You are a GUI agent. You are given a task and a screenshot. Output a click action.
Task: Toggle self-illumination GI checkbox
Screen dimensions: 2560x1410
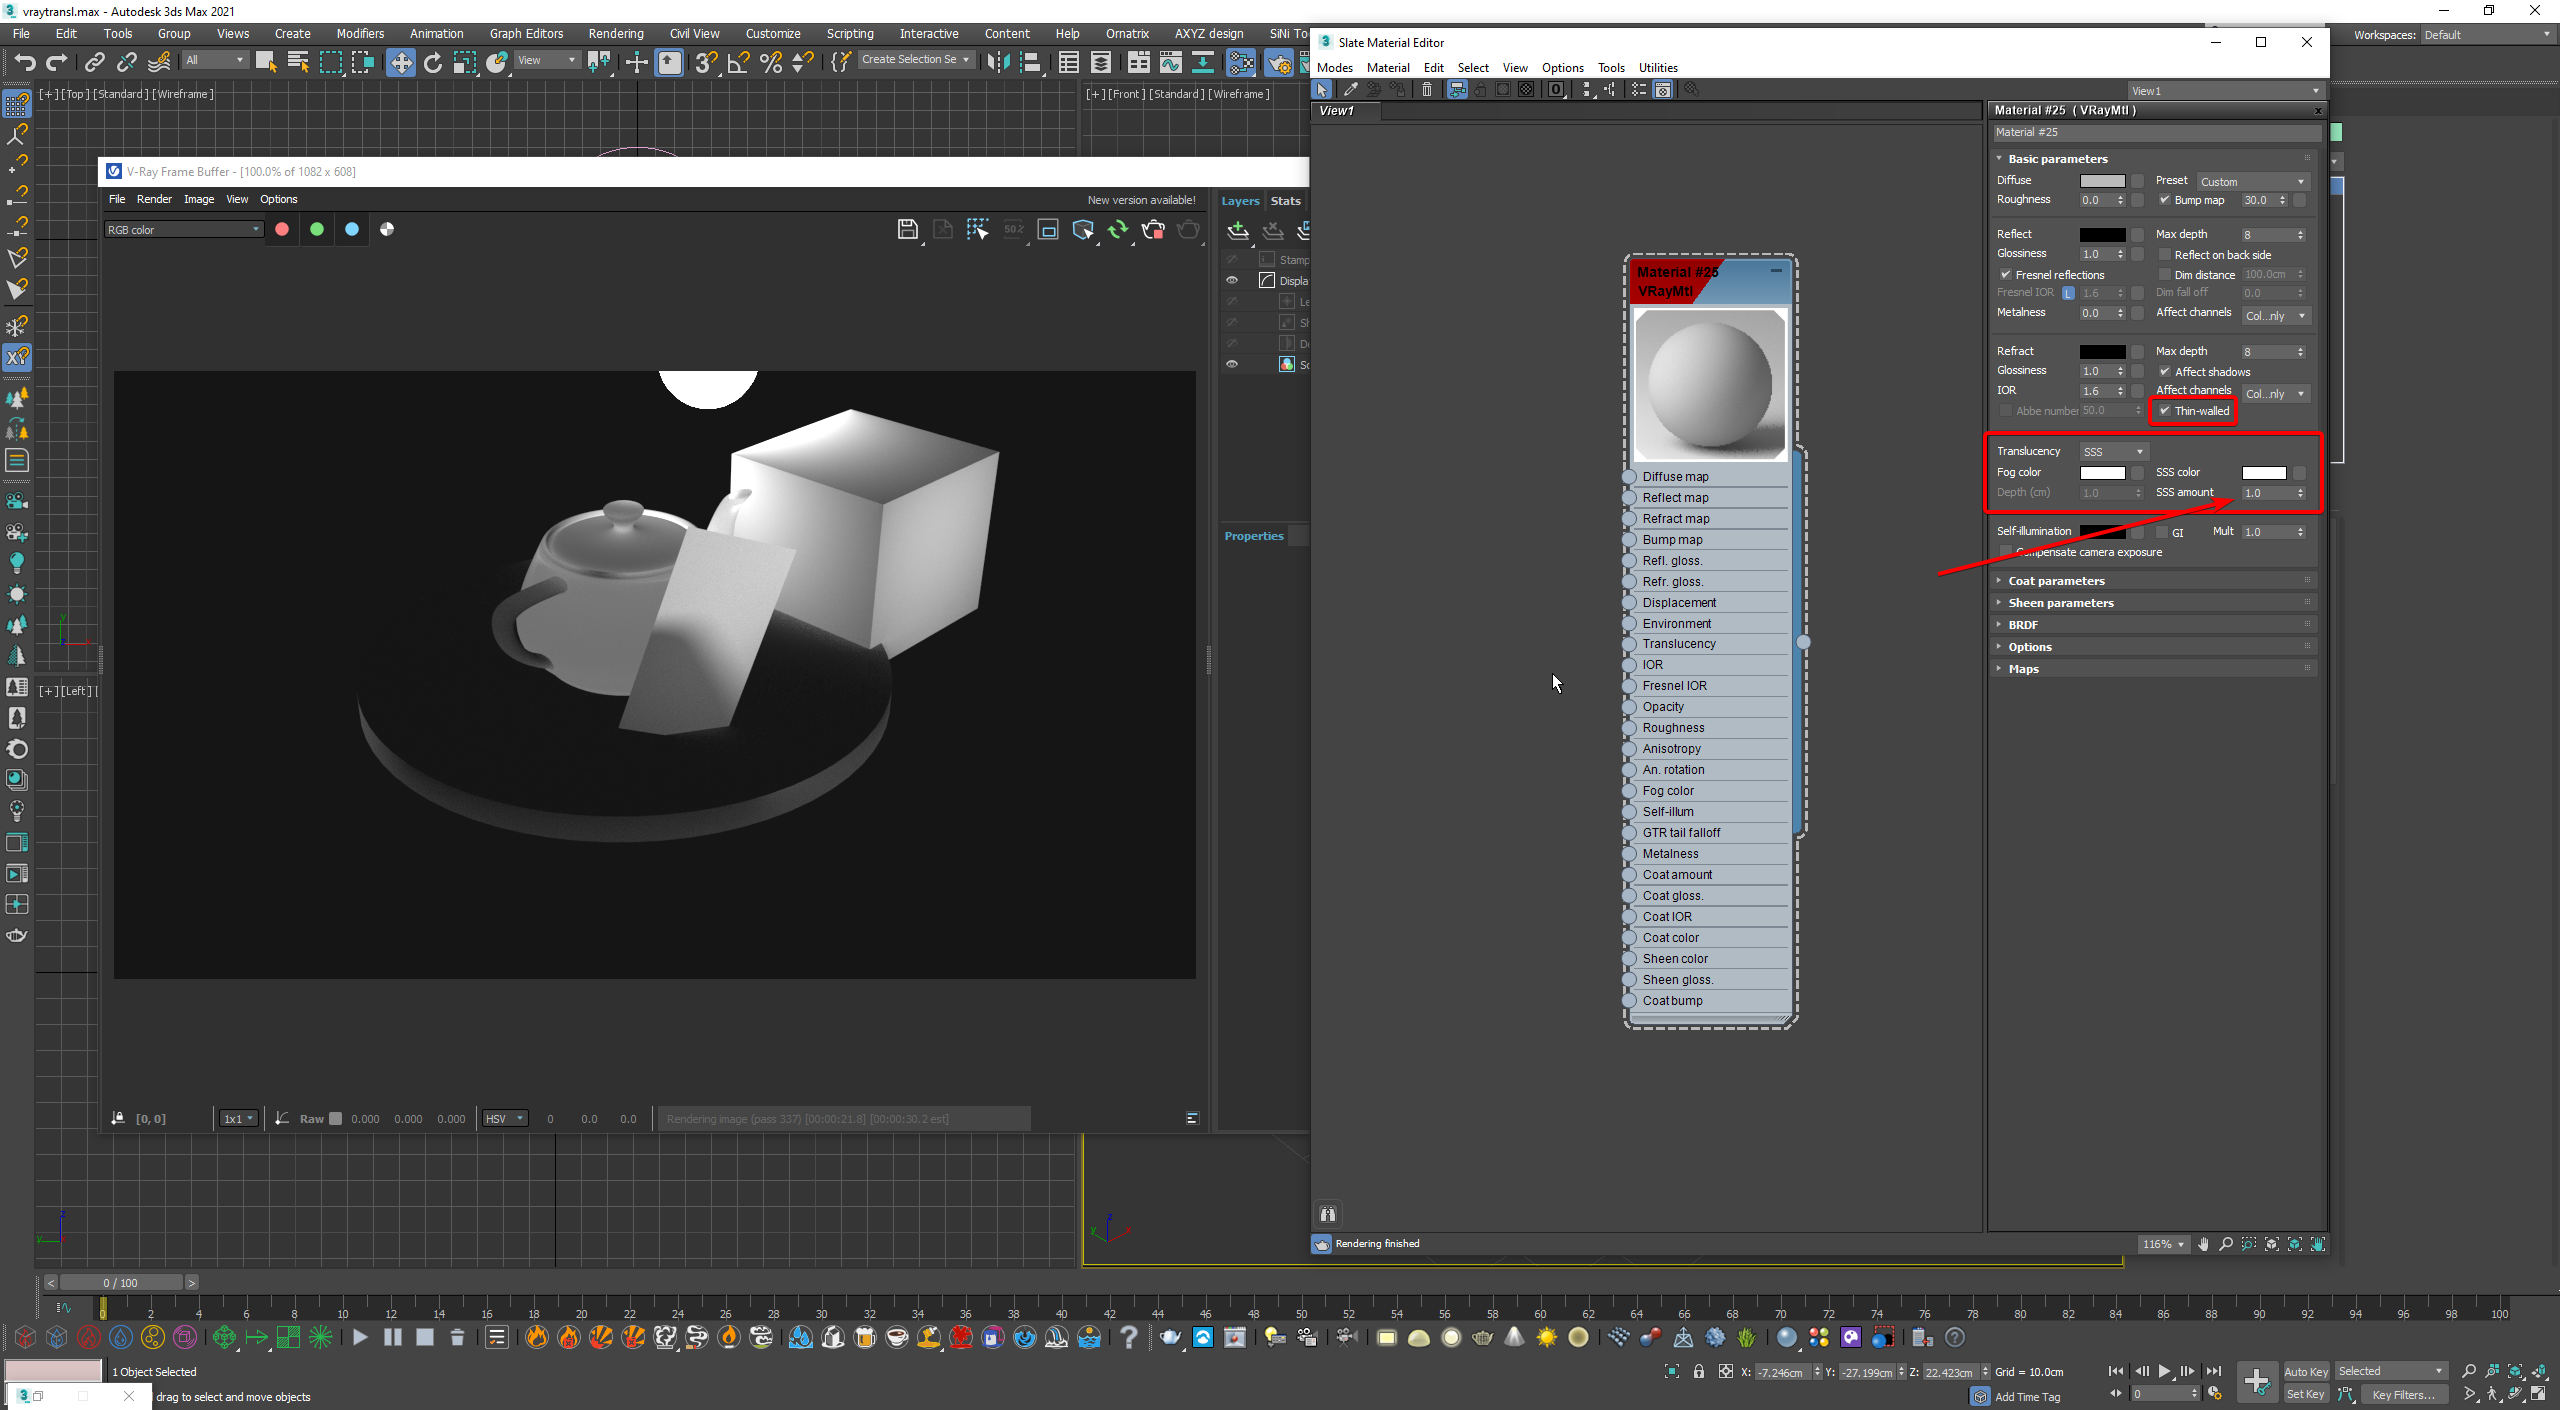[2162, 532]
